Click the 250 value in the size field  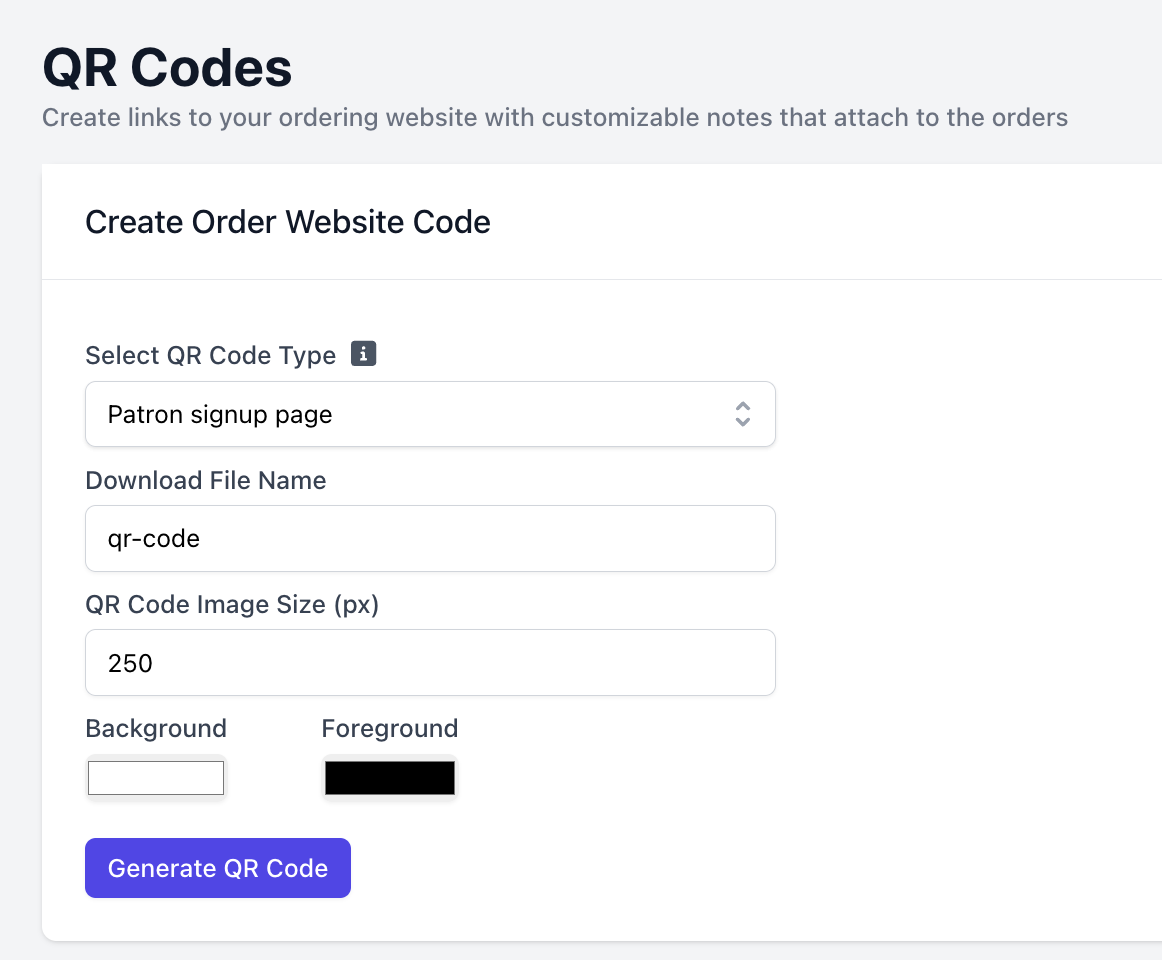point(130,663)
